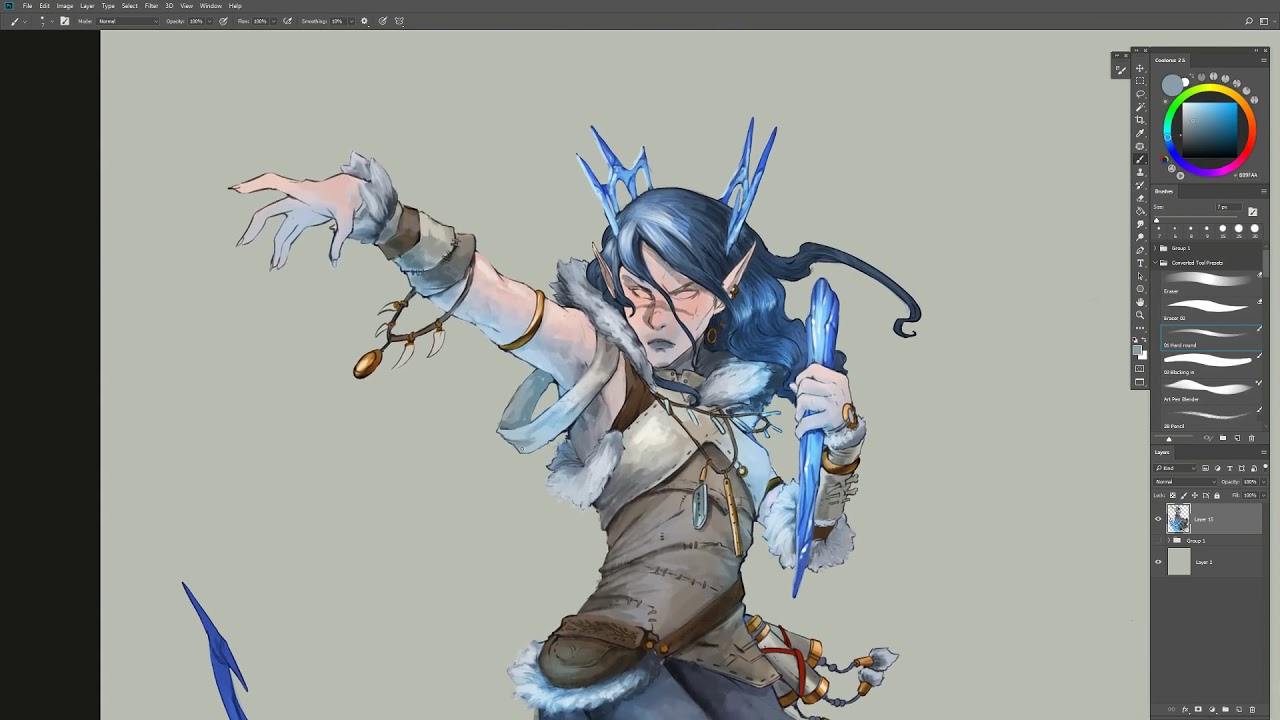The width and height of the screenshot is (1280, 720).
Task: Hide Layer 2 with eye icon
Action: point(1158,562)
